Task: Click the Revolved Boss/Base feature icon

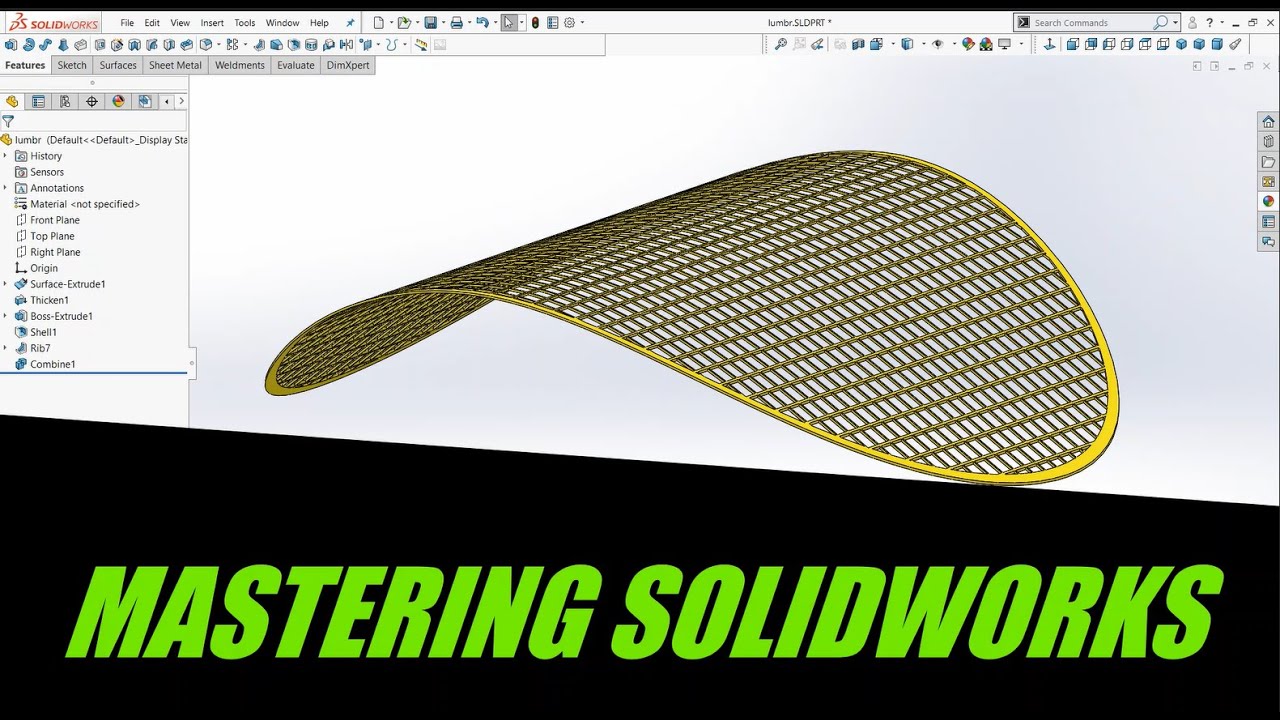Action: (x=28, y=44)
